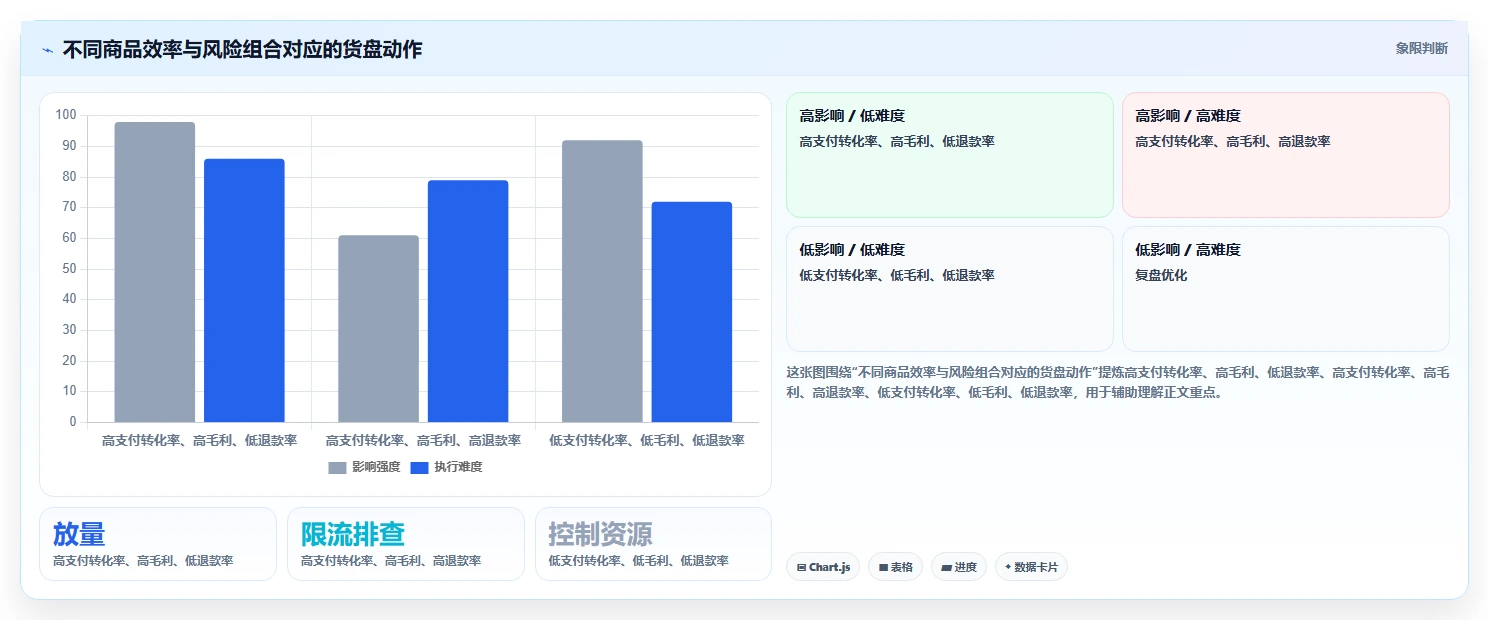Open the 控制资源 data card
Viewport: 1489px width, 620px height.
pos(653,544)
